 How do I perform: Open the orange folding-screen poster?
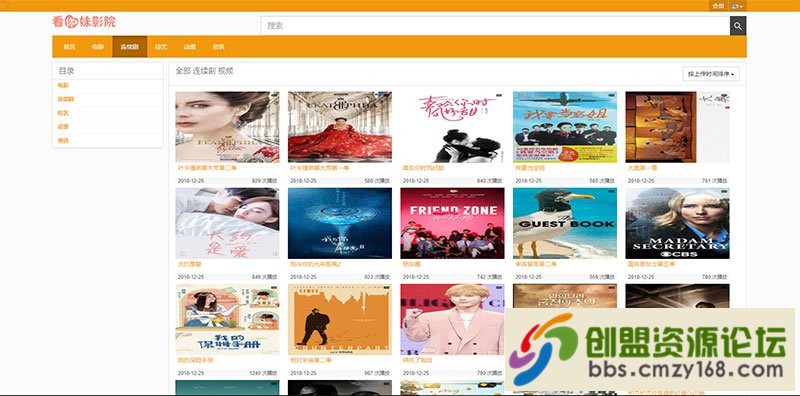click(x=678, y=127)
